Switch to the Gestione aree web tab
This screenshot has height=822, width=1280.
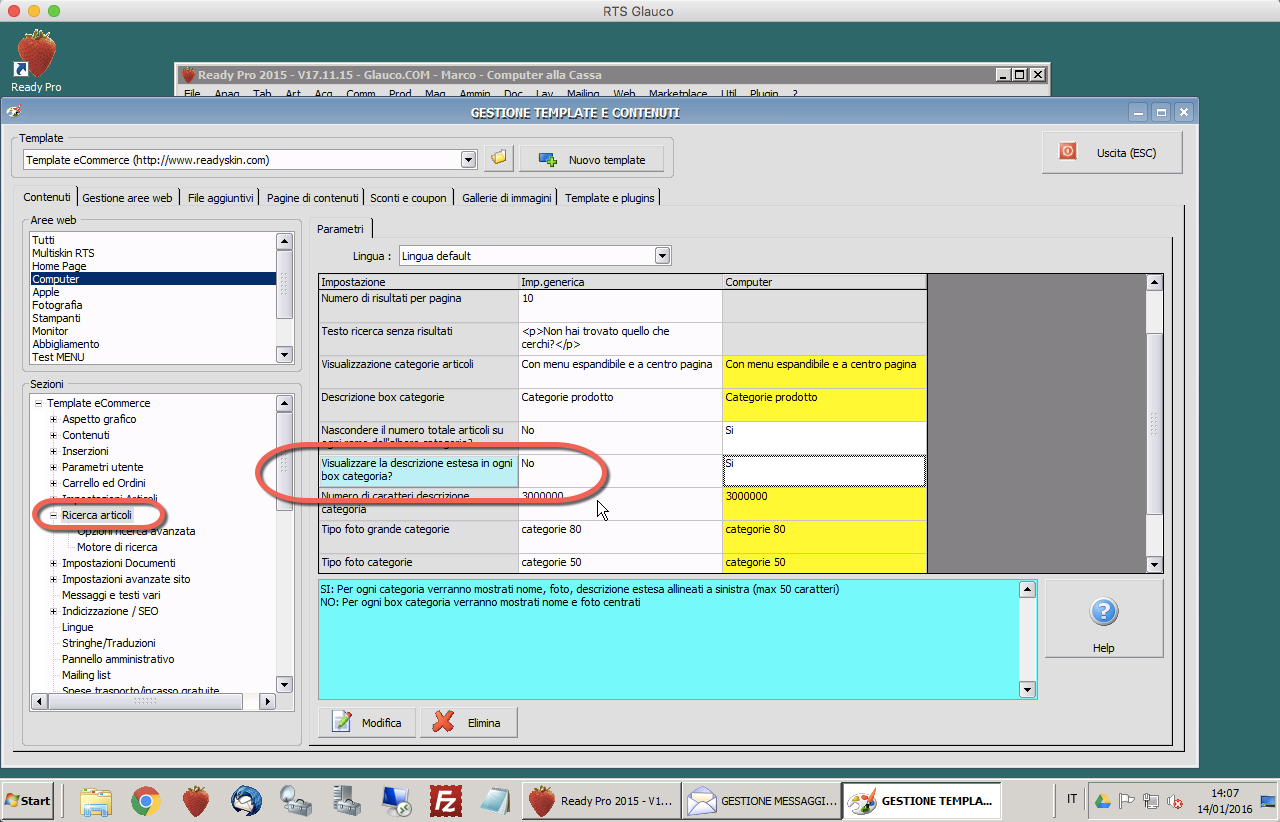click(x=127, y=198)
